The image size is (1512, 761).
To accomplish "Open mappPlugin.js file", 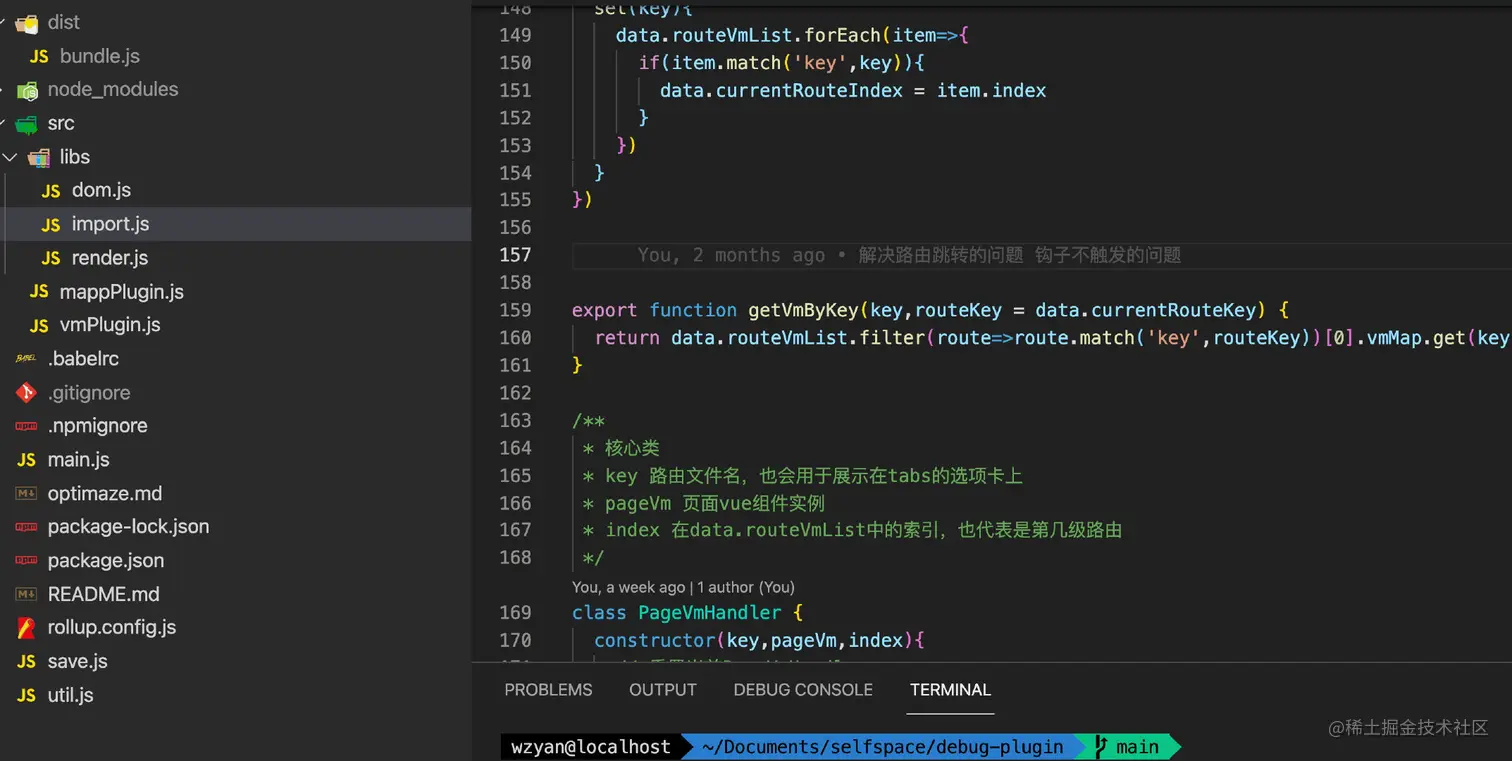I will click(x=122, y=292).
